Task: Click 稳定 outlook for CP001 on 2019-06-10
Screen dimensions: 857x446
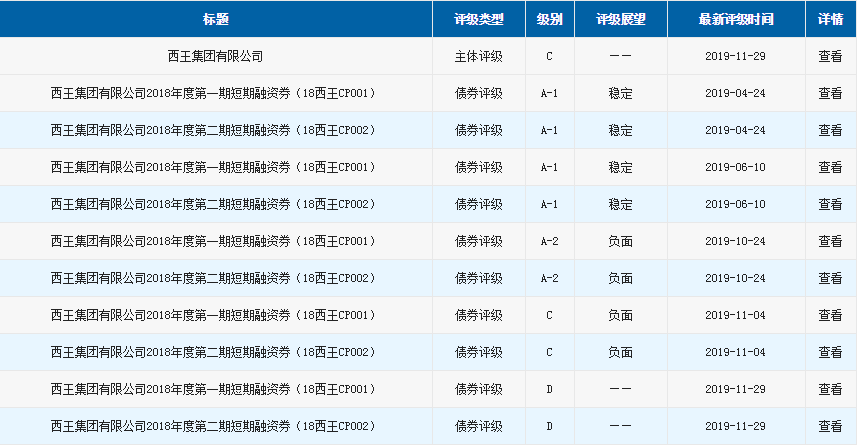Action: [620, 167]
